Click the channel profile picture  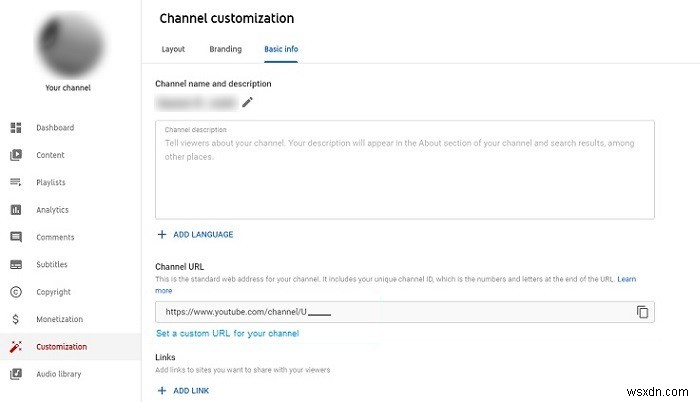tap(70, 45)
